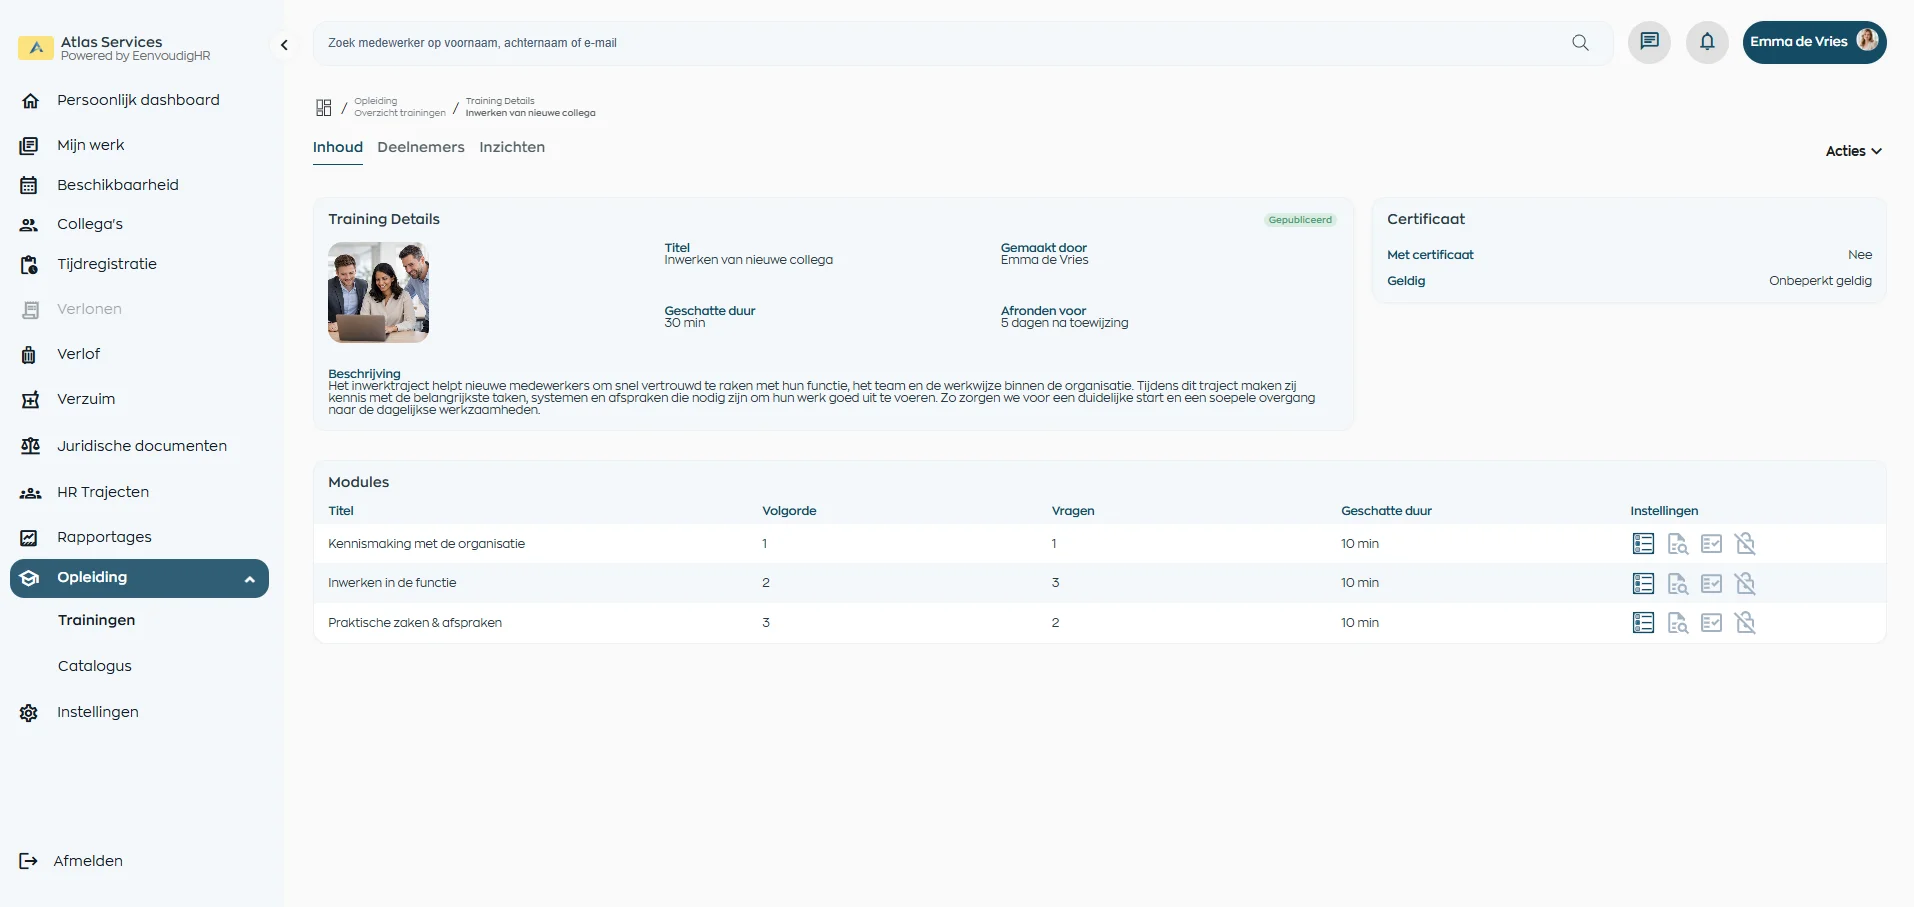Open Catalogus under Opleiding

95,666
